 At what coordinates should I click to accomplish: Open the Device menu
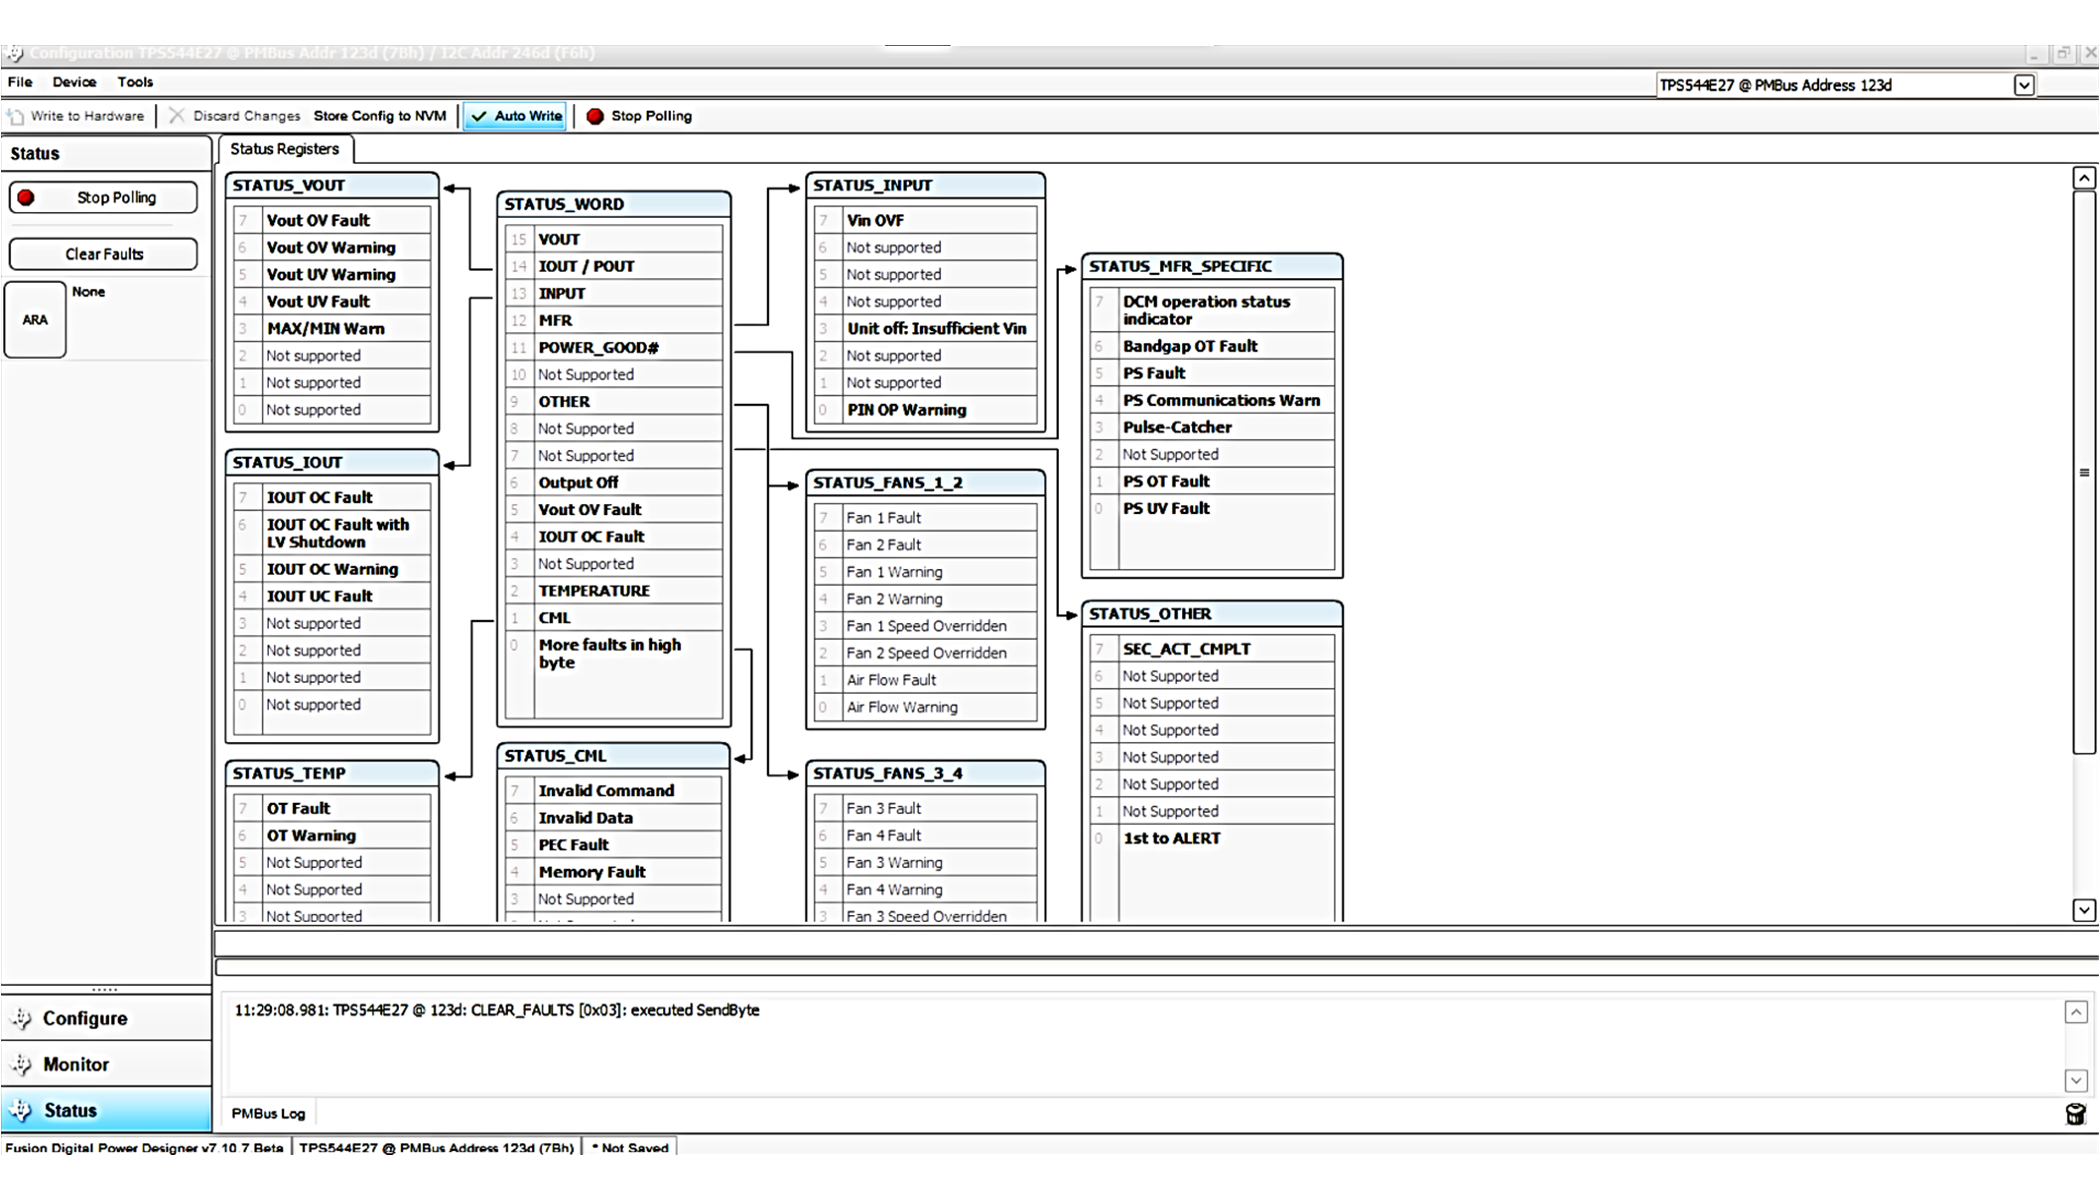coord(74,82)
